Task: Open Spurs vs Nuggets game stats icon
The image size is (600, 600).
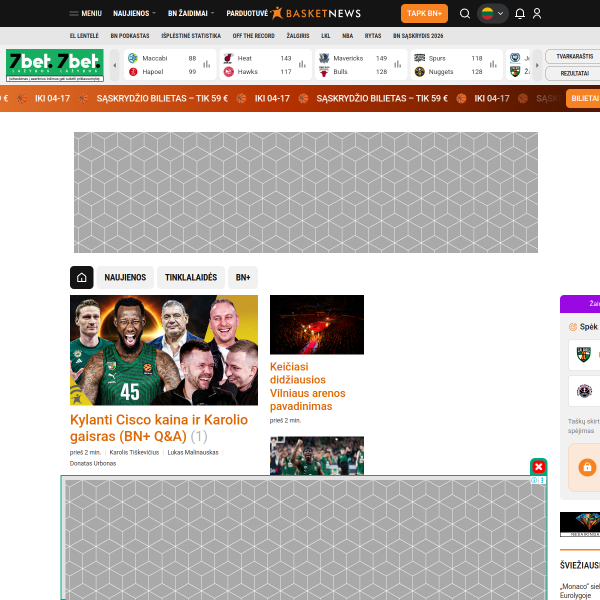Action: pyautogui.click(x=493, y=64)
